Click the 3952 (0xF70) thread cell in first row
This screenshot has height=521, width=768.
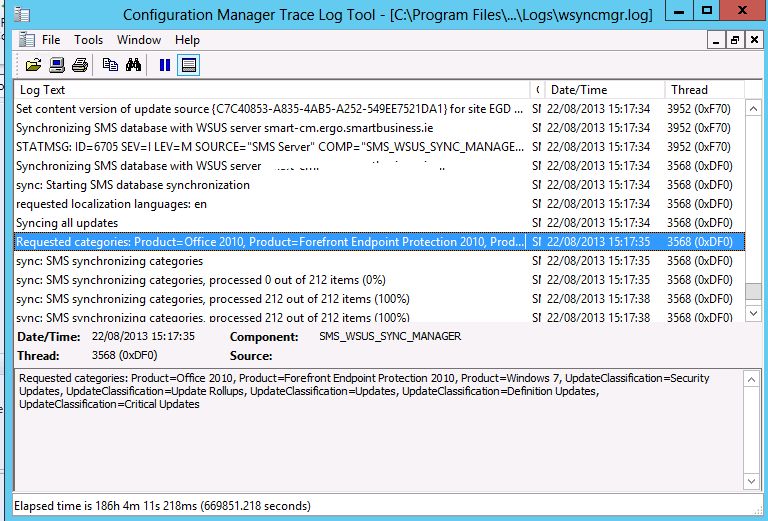click(x=698, y=109)
